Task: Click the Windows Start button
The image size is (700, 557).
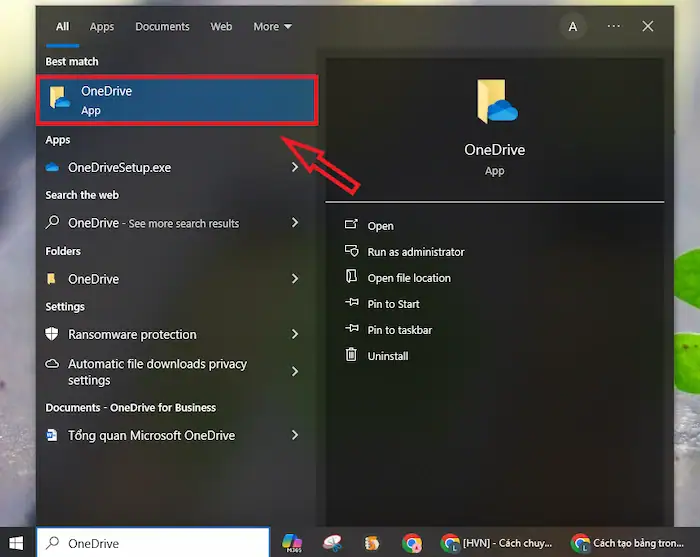Action: click(17, 543)
